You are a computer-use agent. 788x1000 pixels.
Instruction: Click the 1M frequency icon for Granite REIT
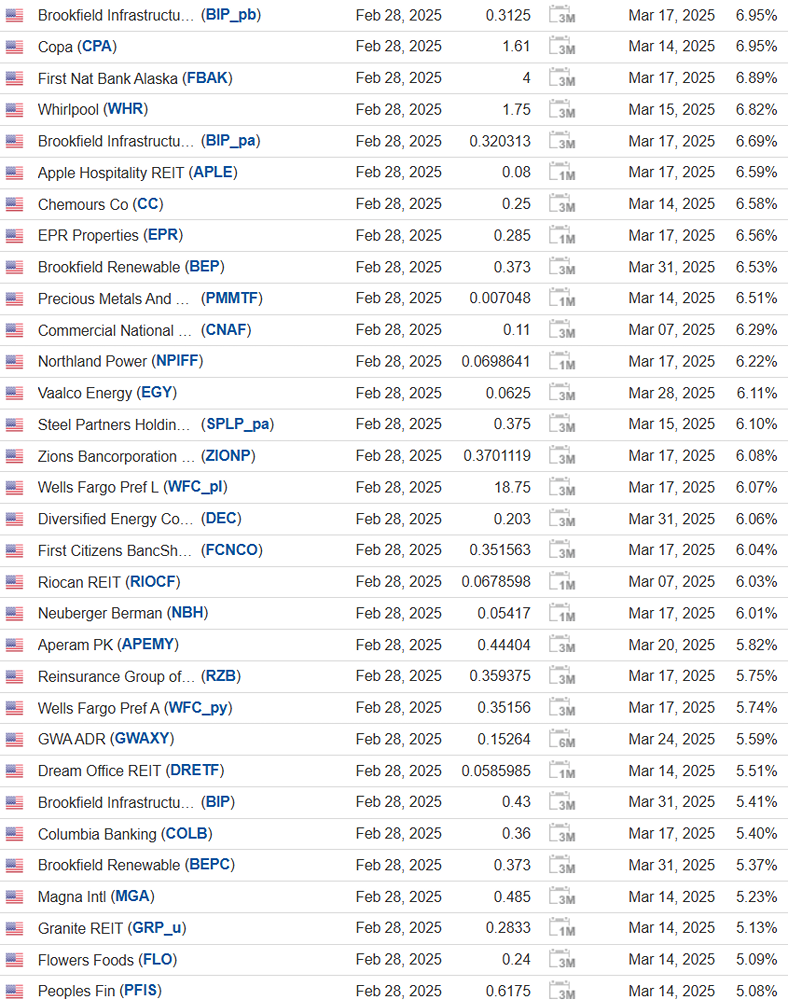pyautogui.click(x=562, y=928)
